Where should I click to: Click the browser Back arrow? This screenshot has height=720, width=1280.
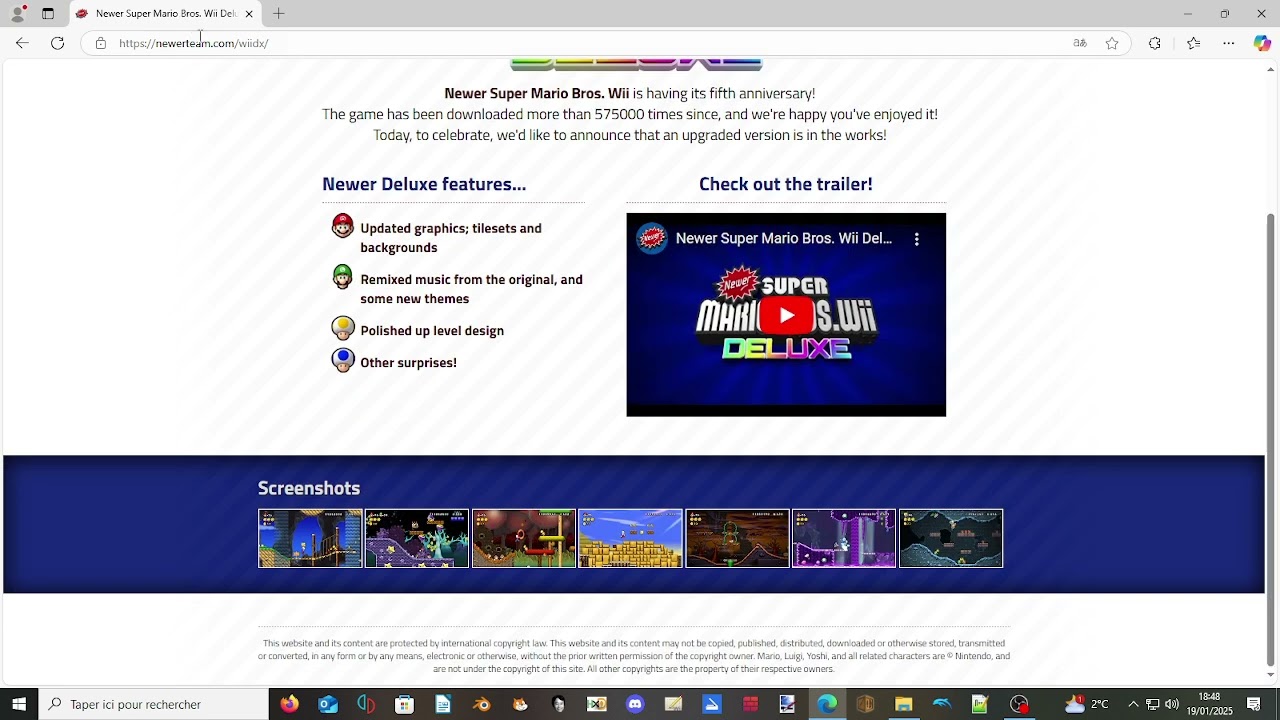point(22,43)
